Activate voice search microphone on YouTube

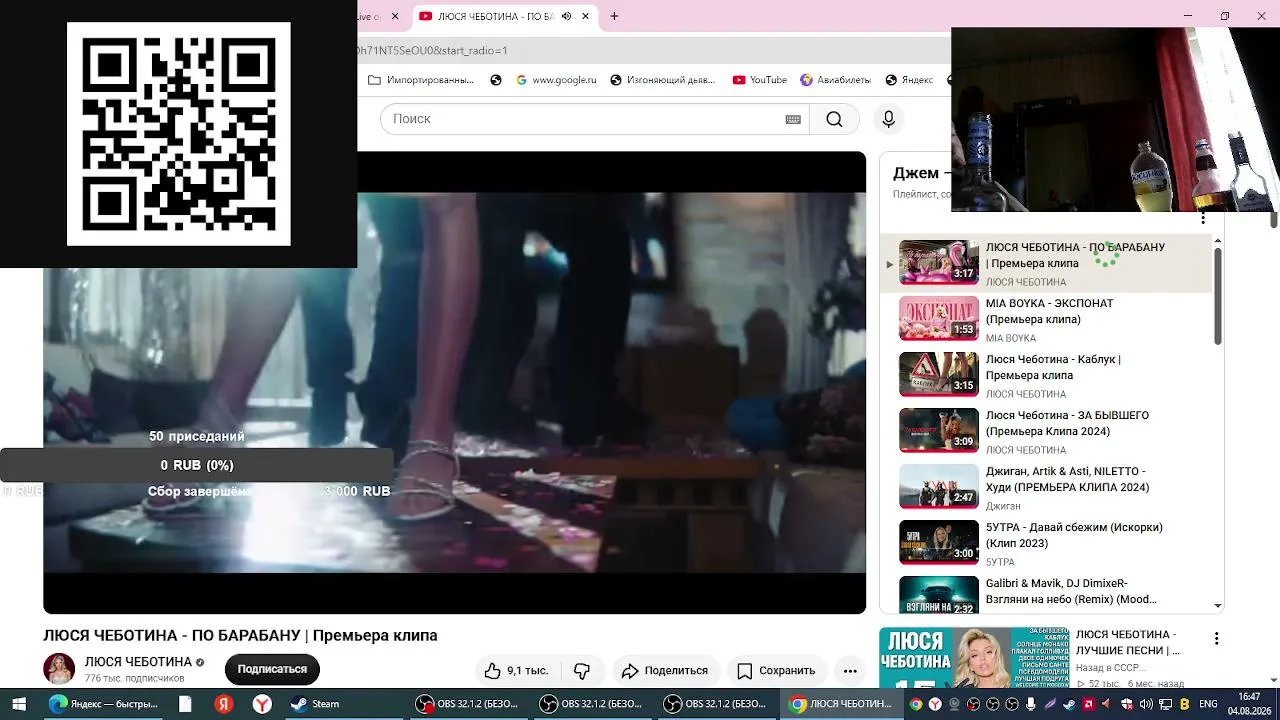[x=888, y=119]
